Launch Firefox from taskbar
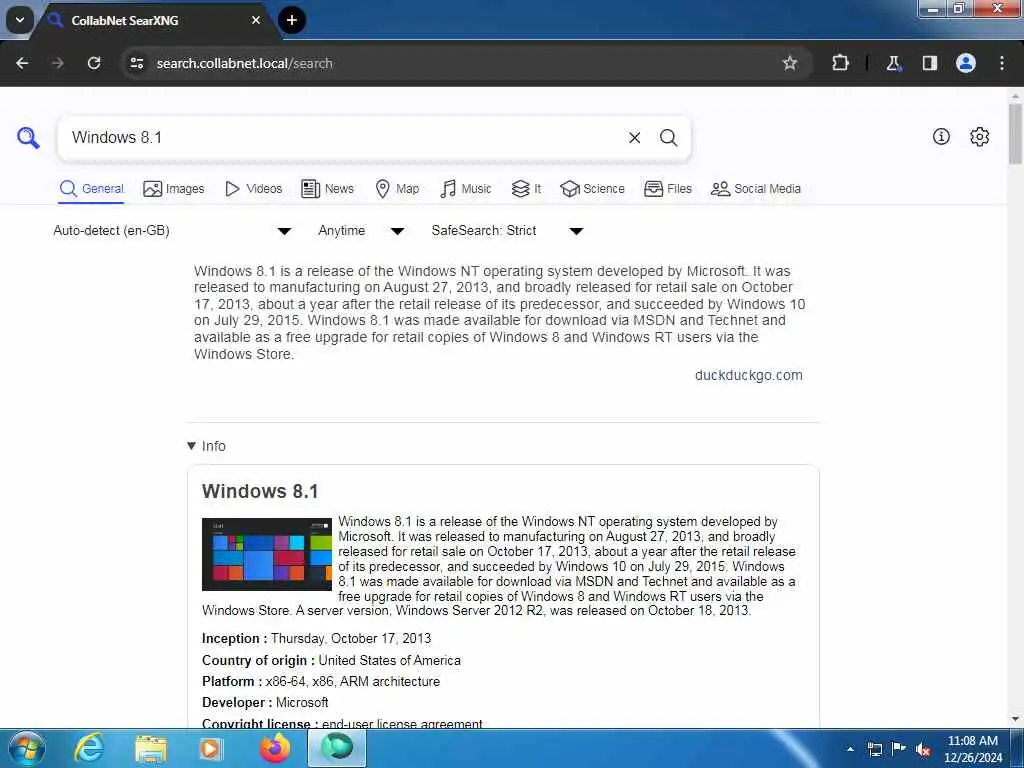Image resolution: width=1024 pixels, height=768 pixels. (276, 748)
